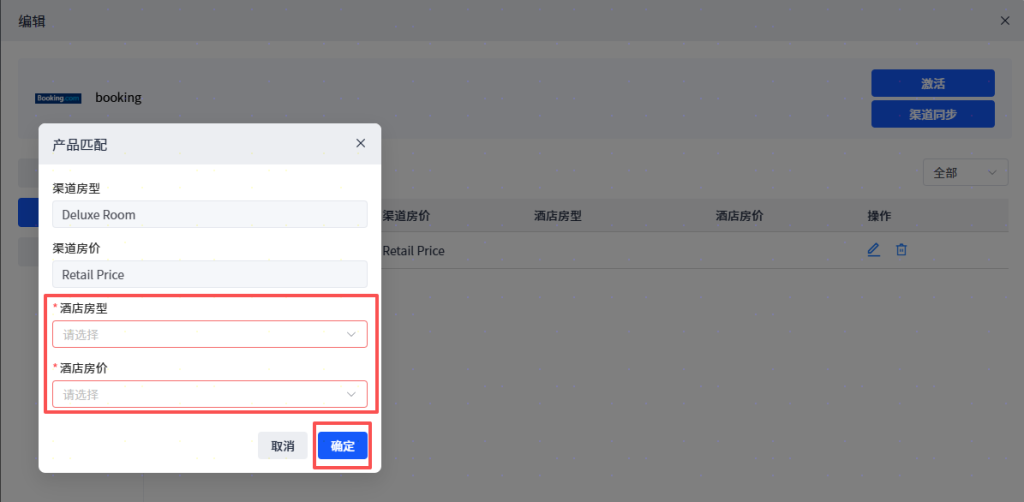Click the 渠道同步 sync button

pyautogui.click(x=932, y=114)
